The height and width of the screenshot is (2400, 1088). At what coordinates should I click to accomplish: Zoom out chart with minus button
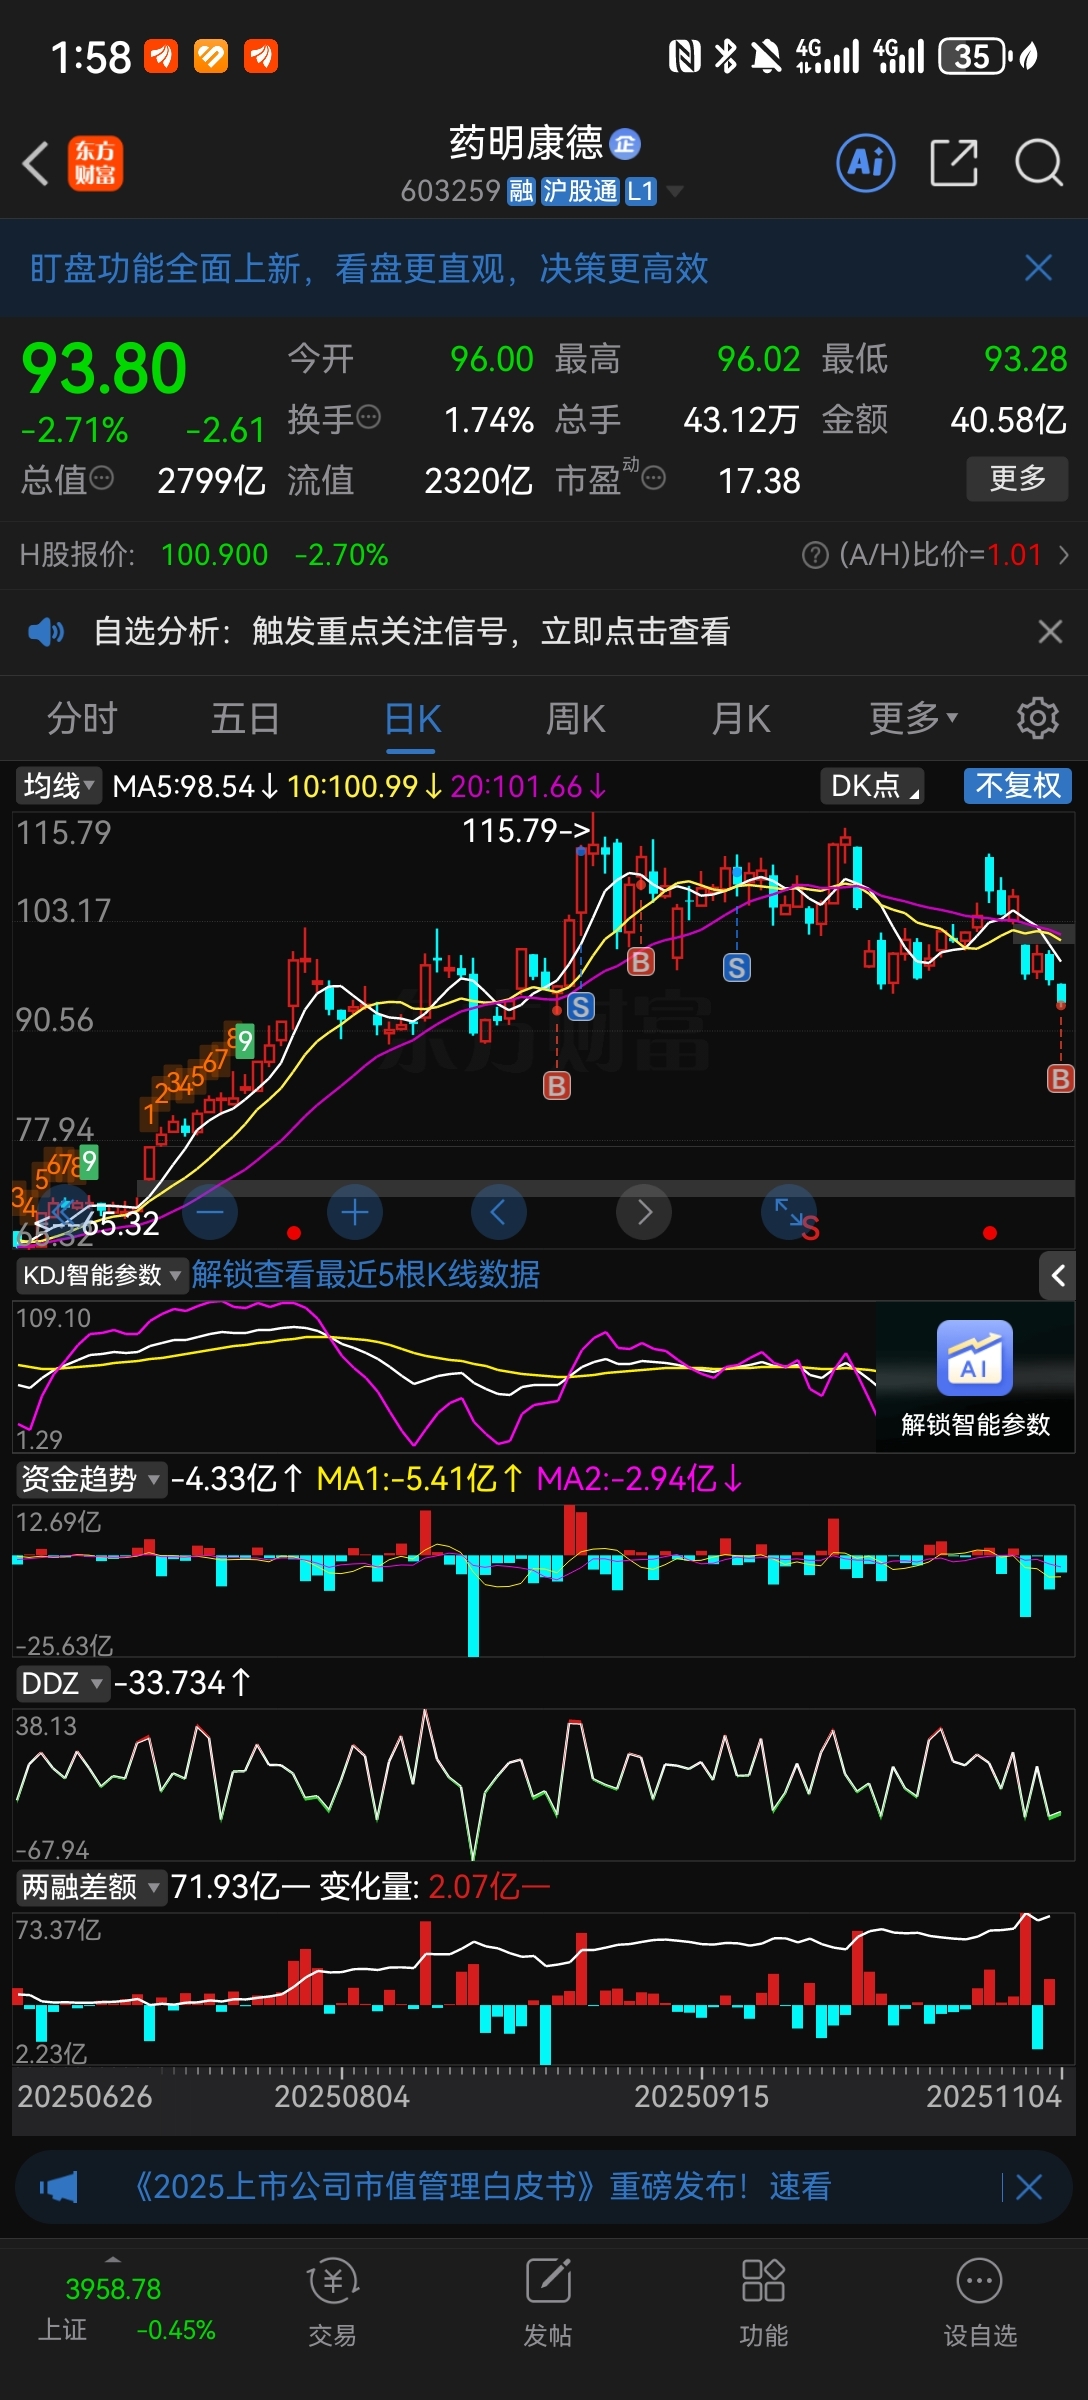(210, 1212)
